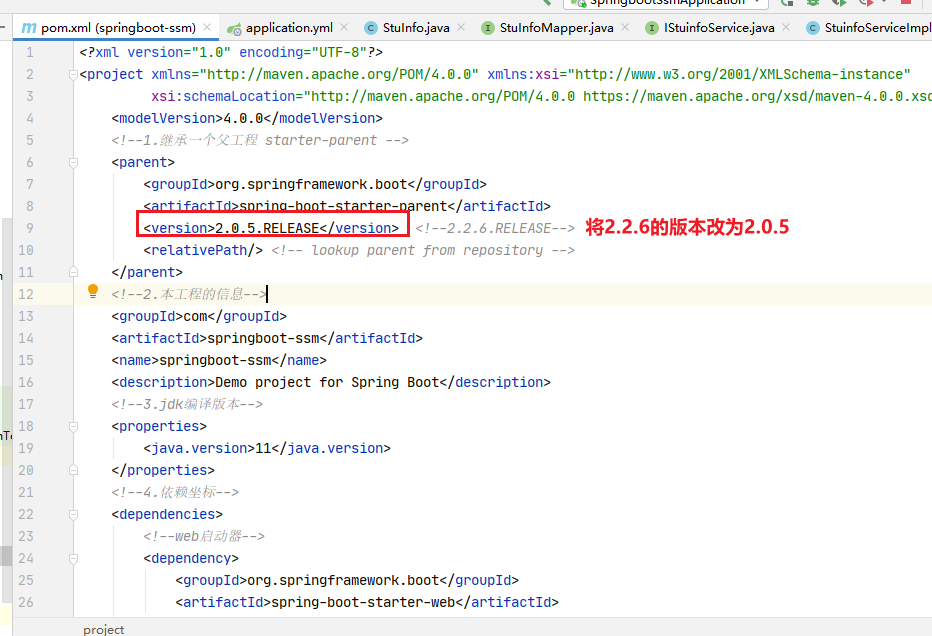Collapse the parent block fold at line 6
The image size is (932, 636).
[72, 162]
